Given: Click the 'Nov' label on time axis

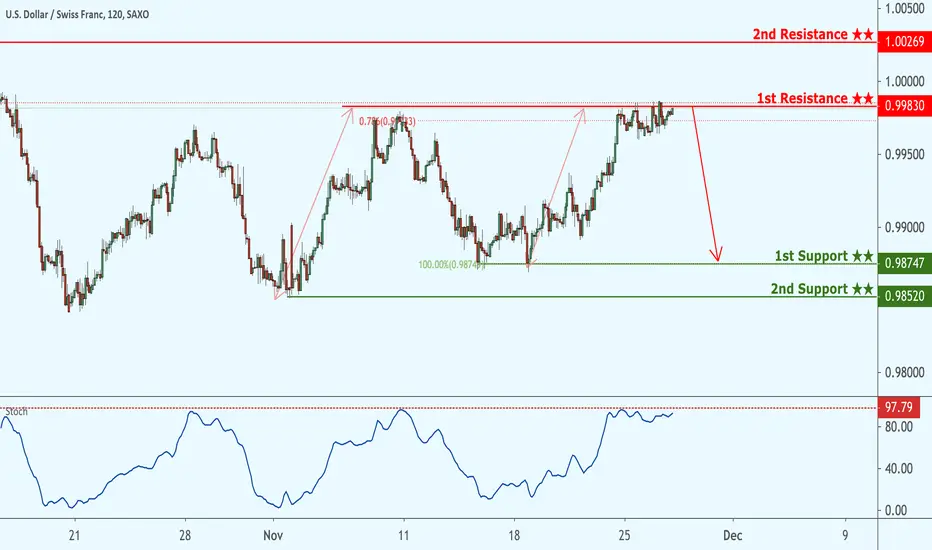Looking at the screenshot, I should 273,536.
